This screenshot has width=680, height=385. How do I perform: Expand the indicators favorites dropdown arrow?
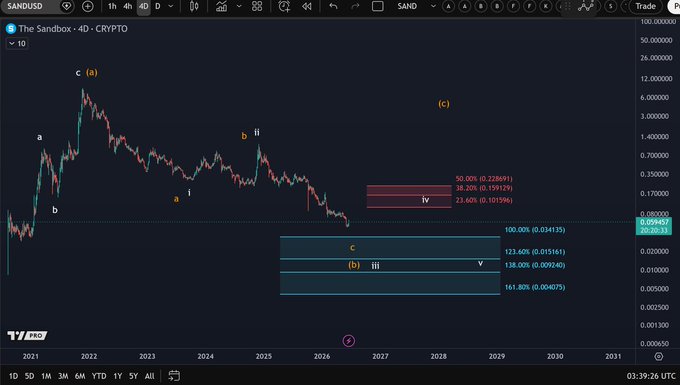click(x=239, y=6)
